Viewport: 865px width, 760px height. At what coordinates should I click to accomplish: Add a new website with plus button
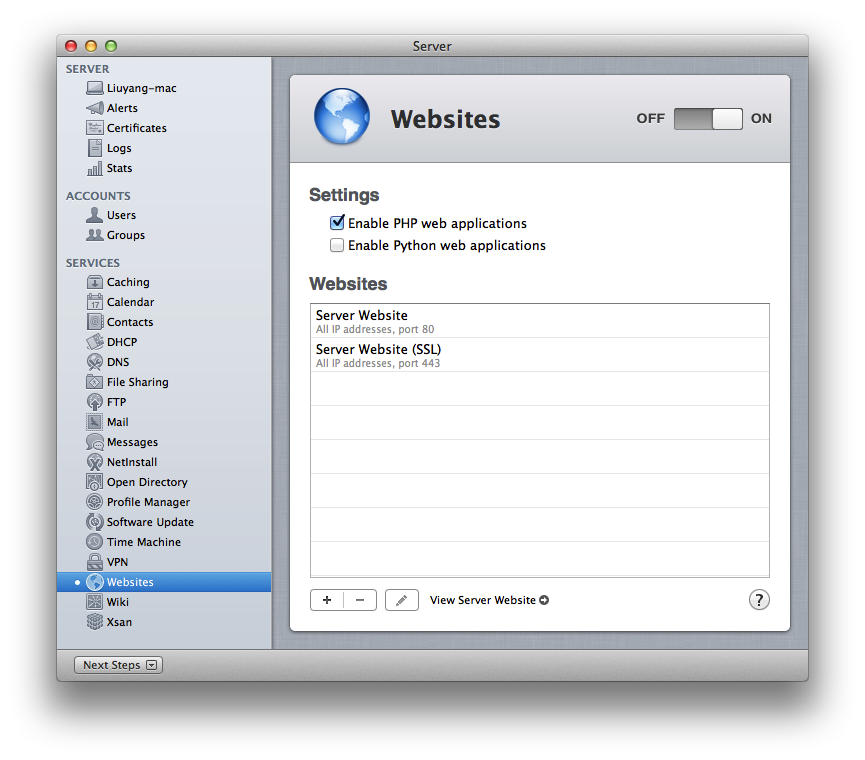pyautogui.click(x=327, y=600)
